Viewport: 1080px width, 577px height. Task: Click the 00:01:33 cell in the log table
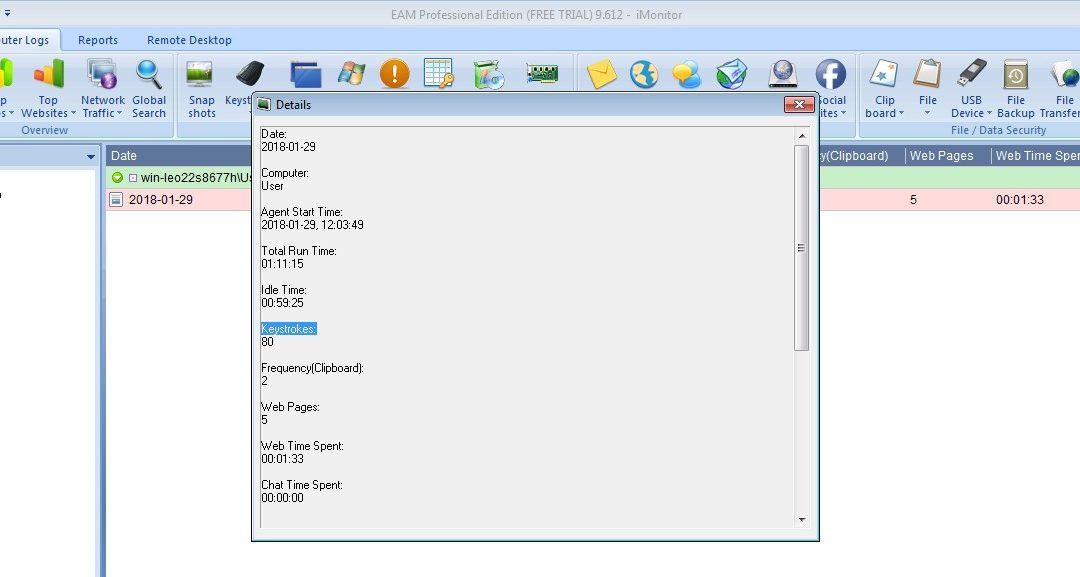(x=1020, y=200)
